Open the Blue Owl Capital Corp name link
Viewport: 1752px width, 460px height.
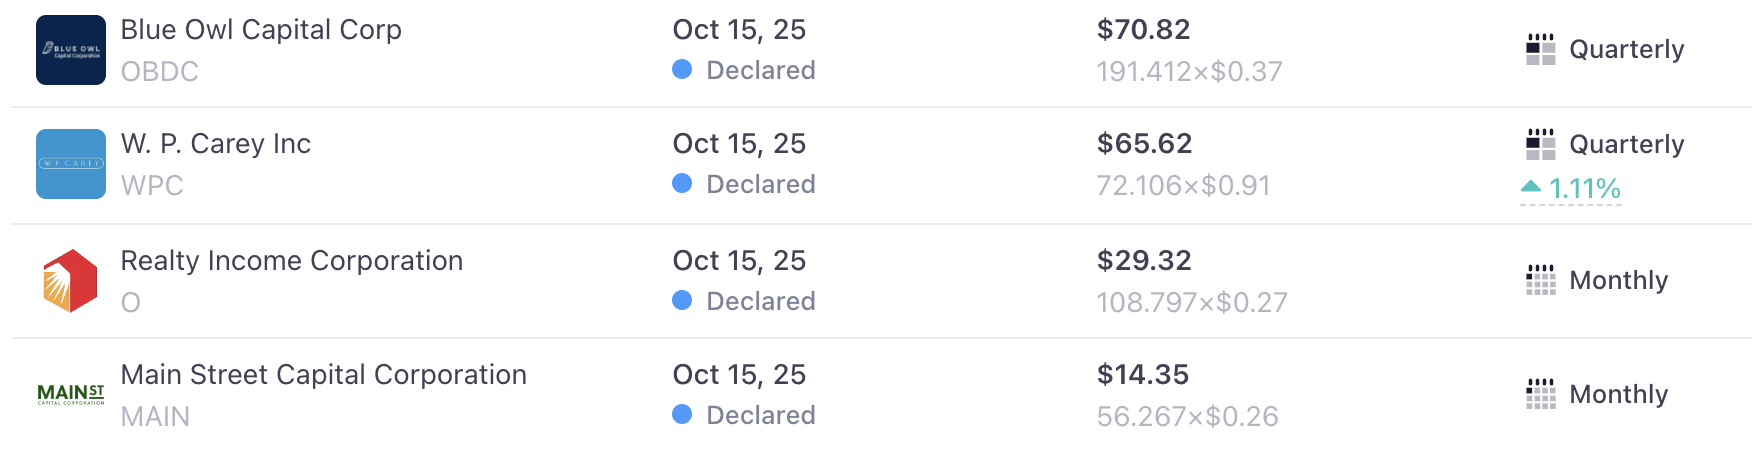click(261, 30)
